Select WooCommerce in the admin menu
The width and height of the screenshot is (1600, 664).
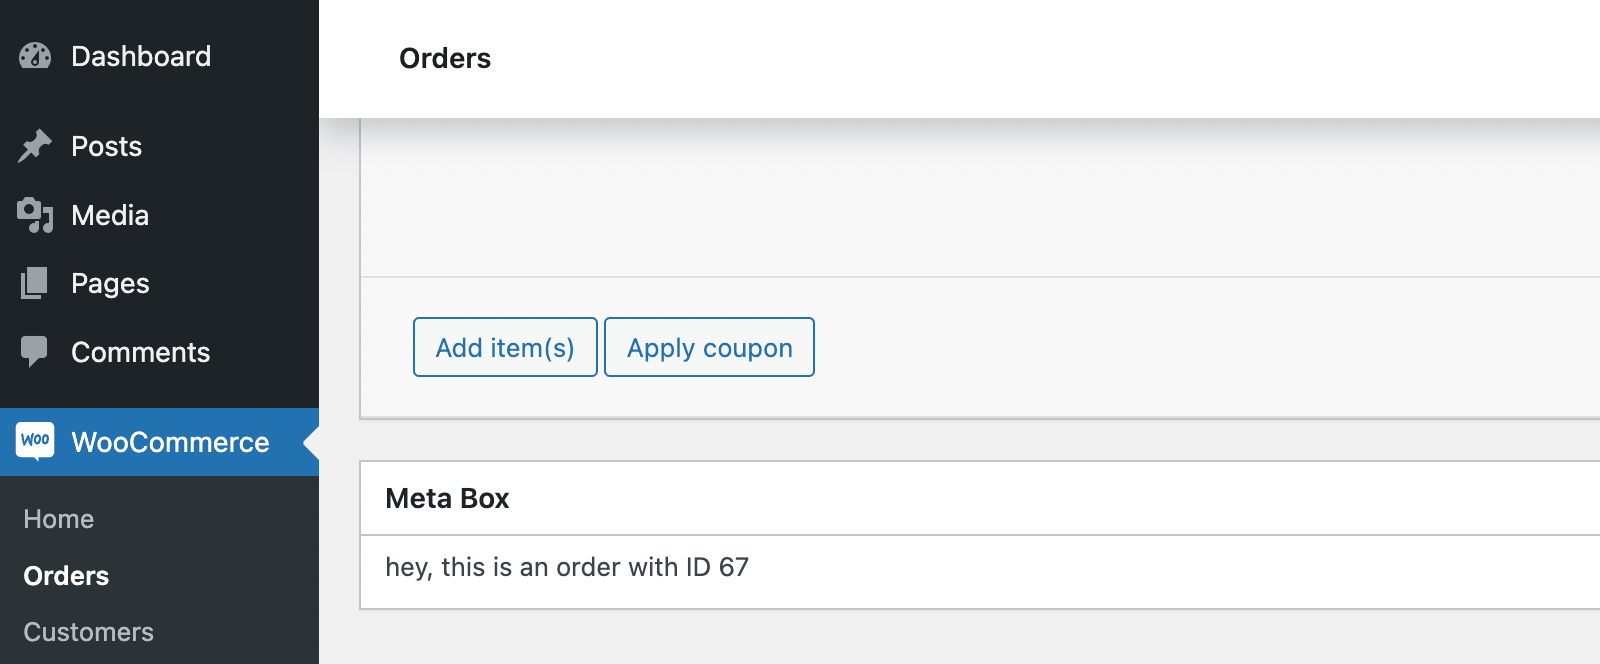click(x=170, y=441)
